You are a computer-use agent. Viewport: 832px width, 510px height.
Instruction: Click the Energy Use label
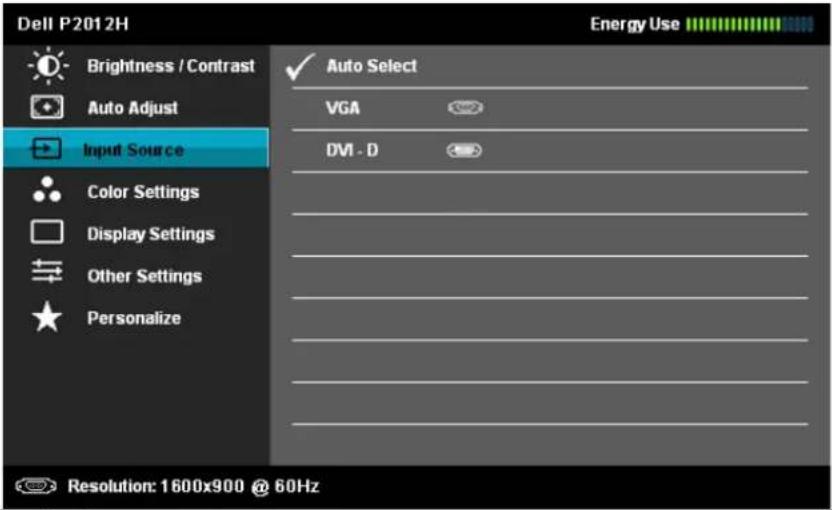(x=635, y=24)
